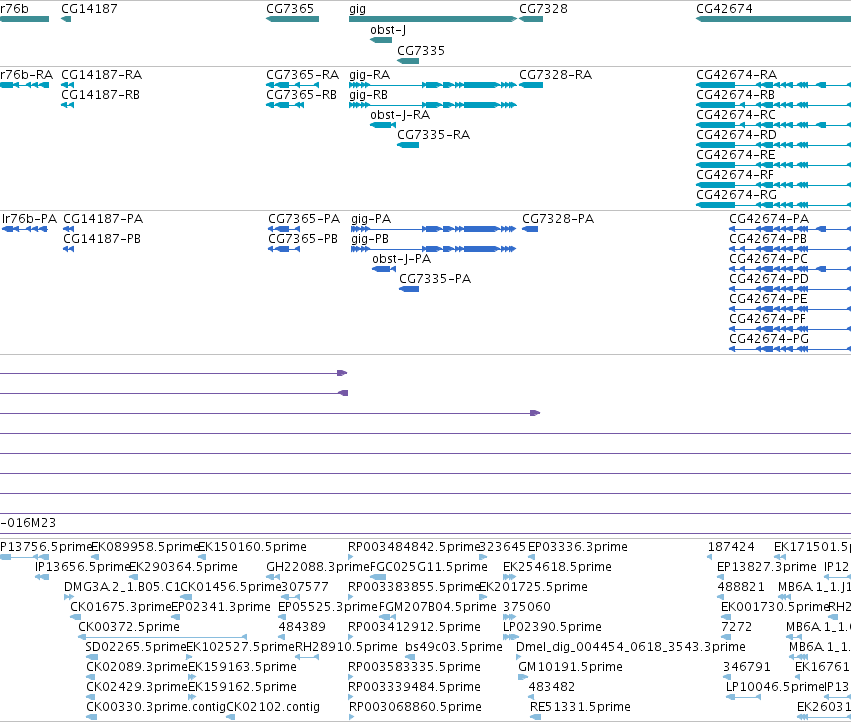The image size is (851, 722).
Task: Select EST CK00330.3prime.contig
Action: [156, 707]
